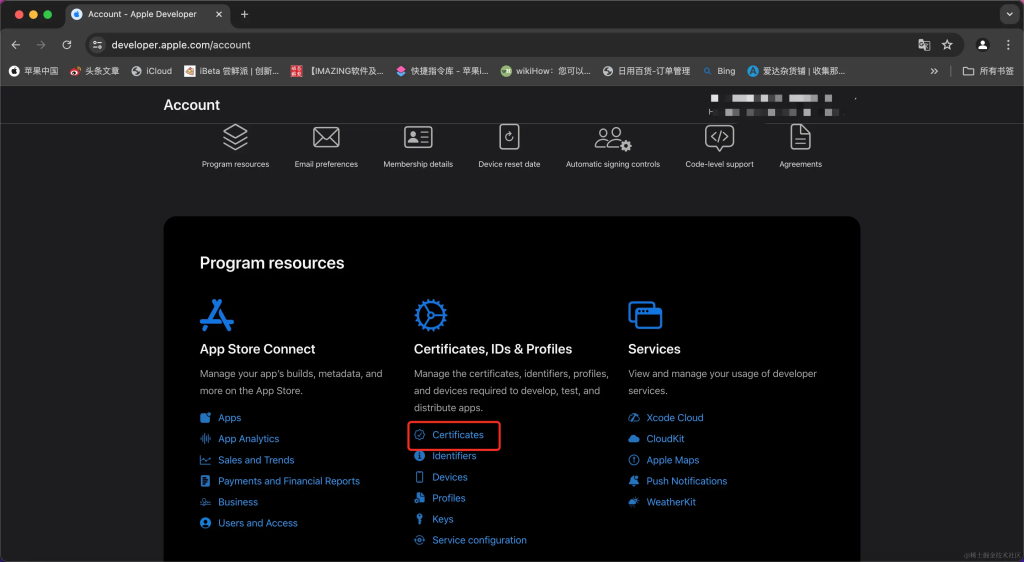Bookmark this page with star icon
1024x562 pixels.
coord(947,45)
